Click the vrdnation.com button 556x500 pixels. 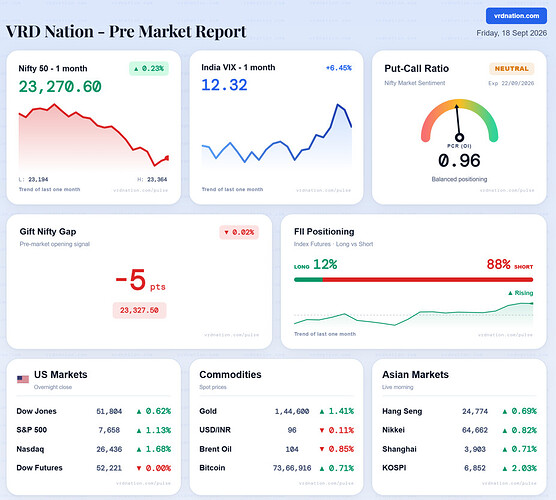click(x=516, y=16)
